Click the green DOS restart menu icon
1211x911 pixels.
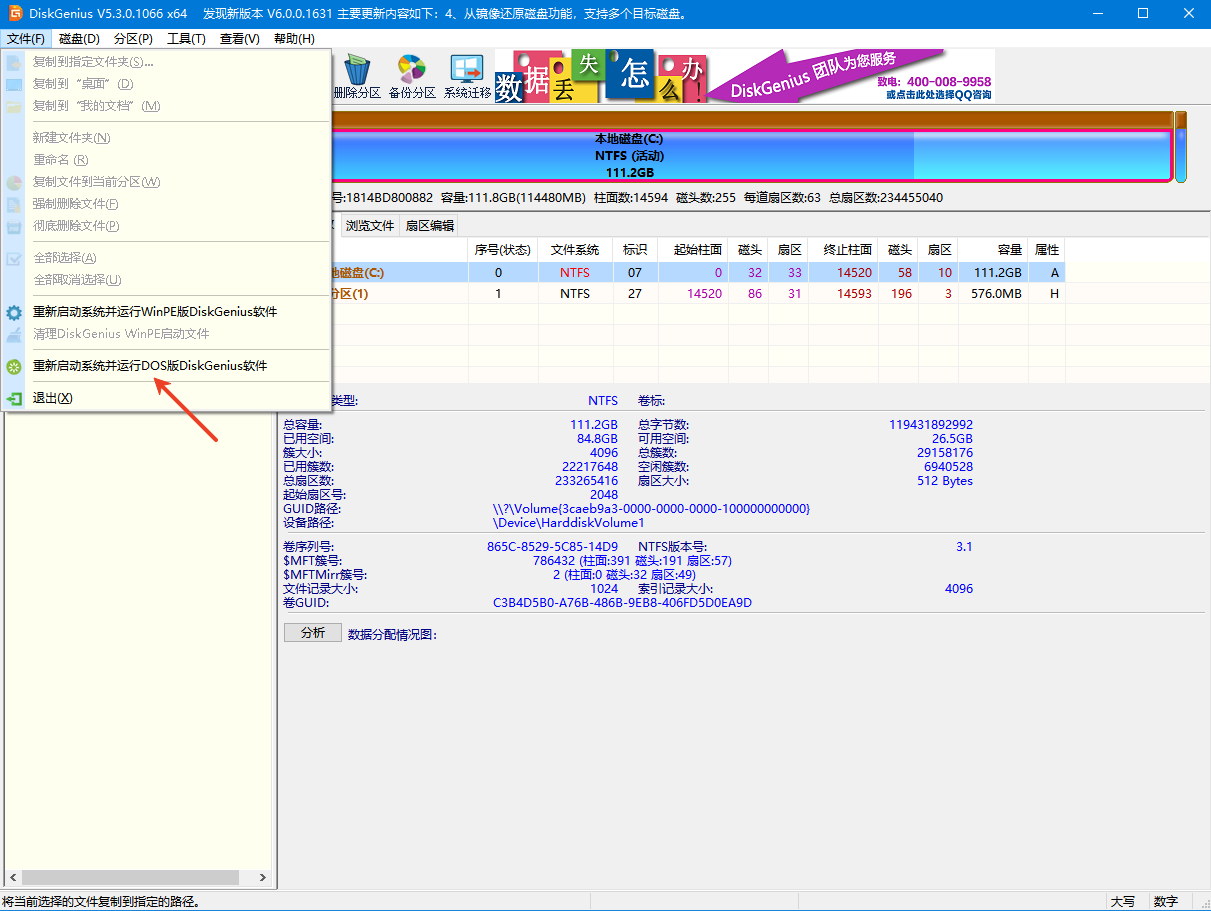pyautogui.click(x=14, y=366)
